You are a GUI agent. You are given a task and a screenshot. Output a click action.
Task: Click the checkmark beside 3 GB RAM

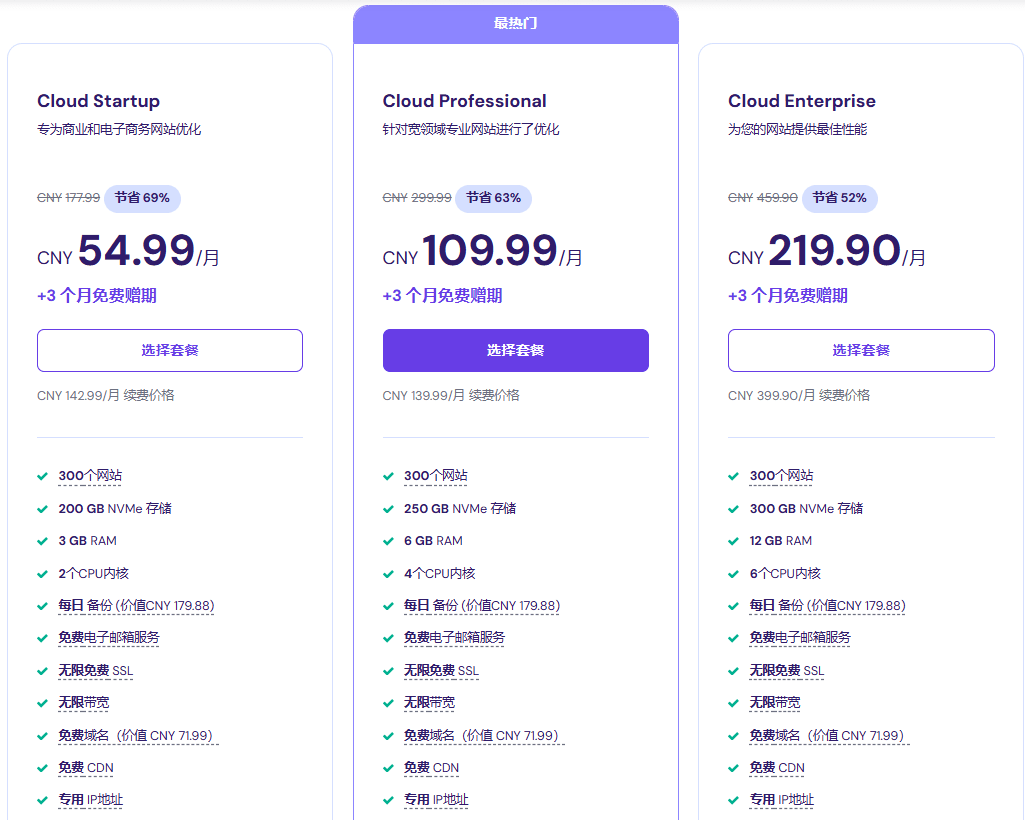pos(43,541)
